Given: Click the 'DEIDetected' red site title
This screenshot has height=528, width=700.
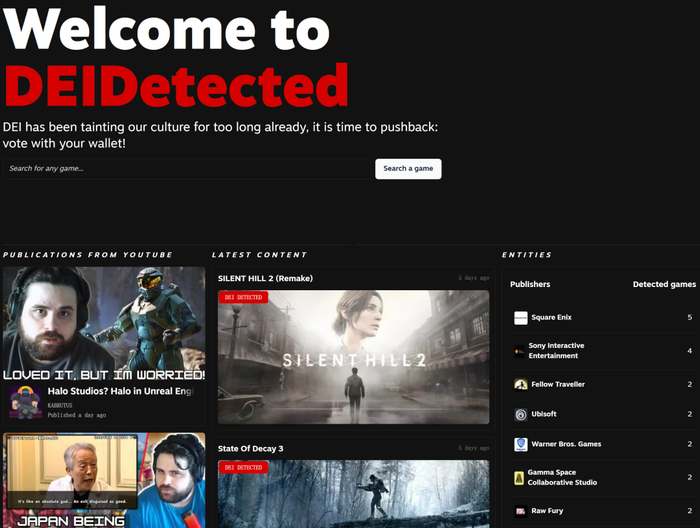Looking at the screenshot, I should [176, 86].
